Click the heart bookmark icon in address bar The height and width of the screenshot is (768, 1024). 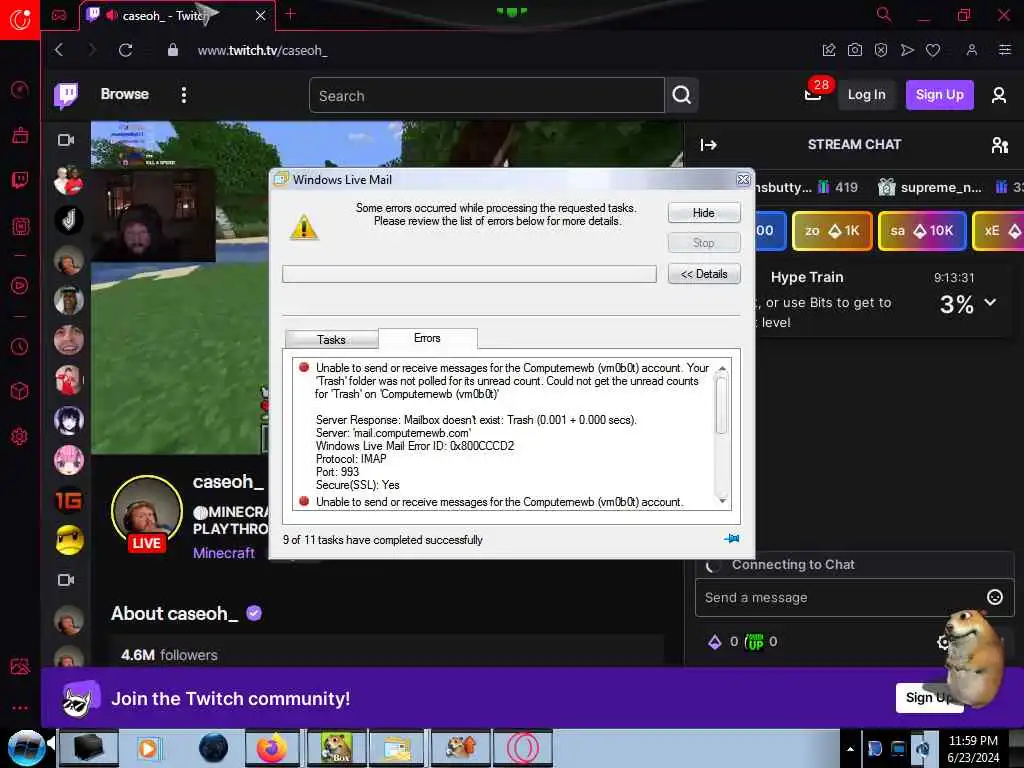[933, 50]
